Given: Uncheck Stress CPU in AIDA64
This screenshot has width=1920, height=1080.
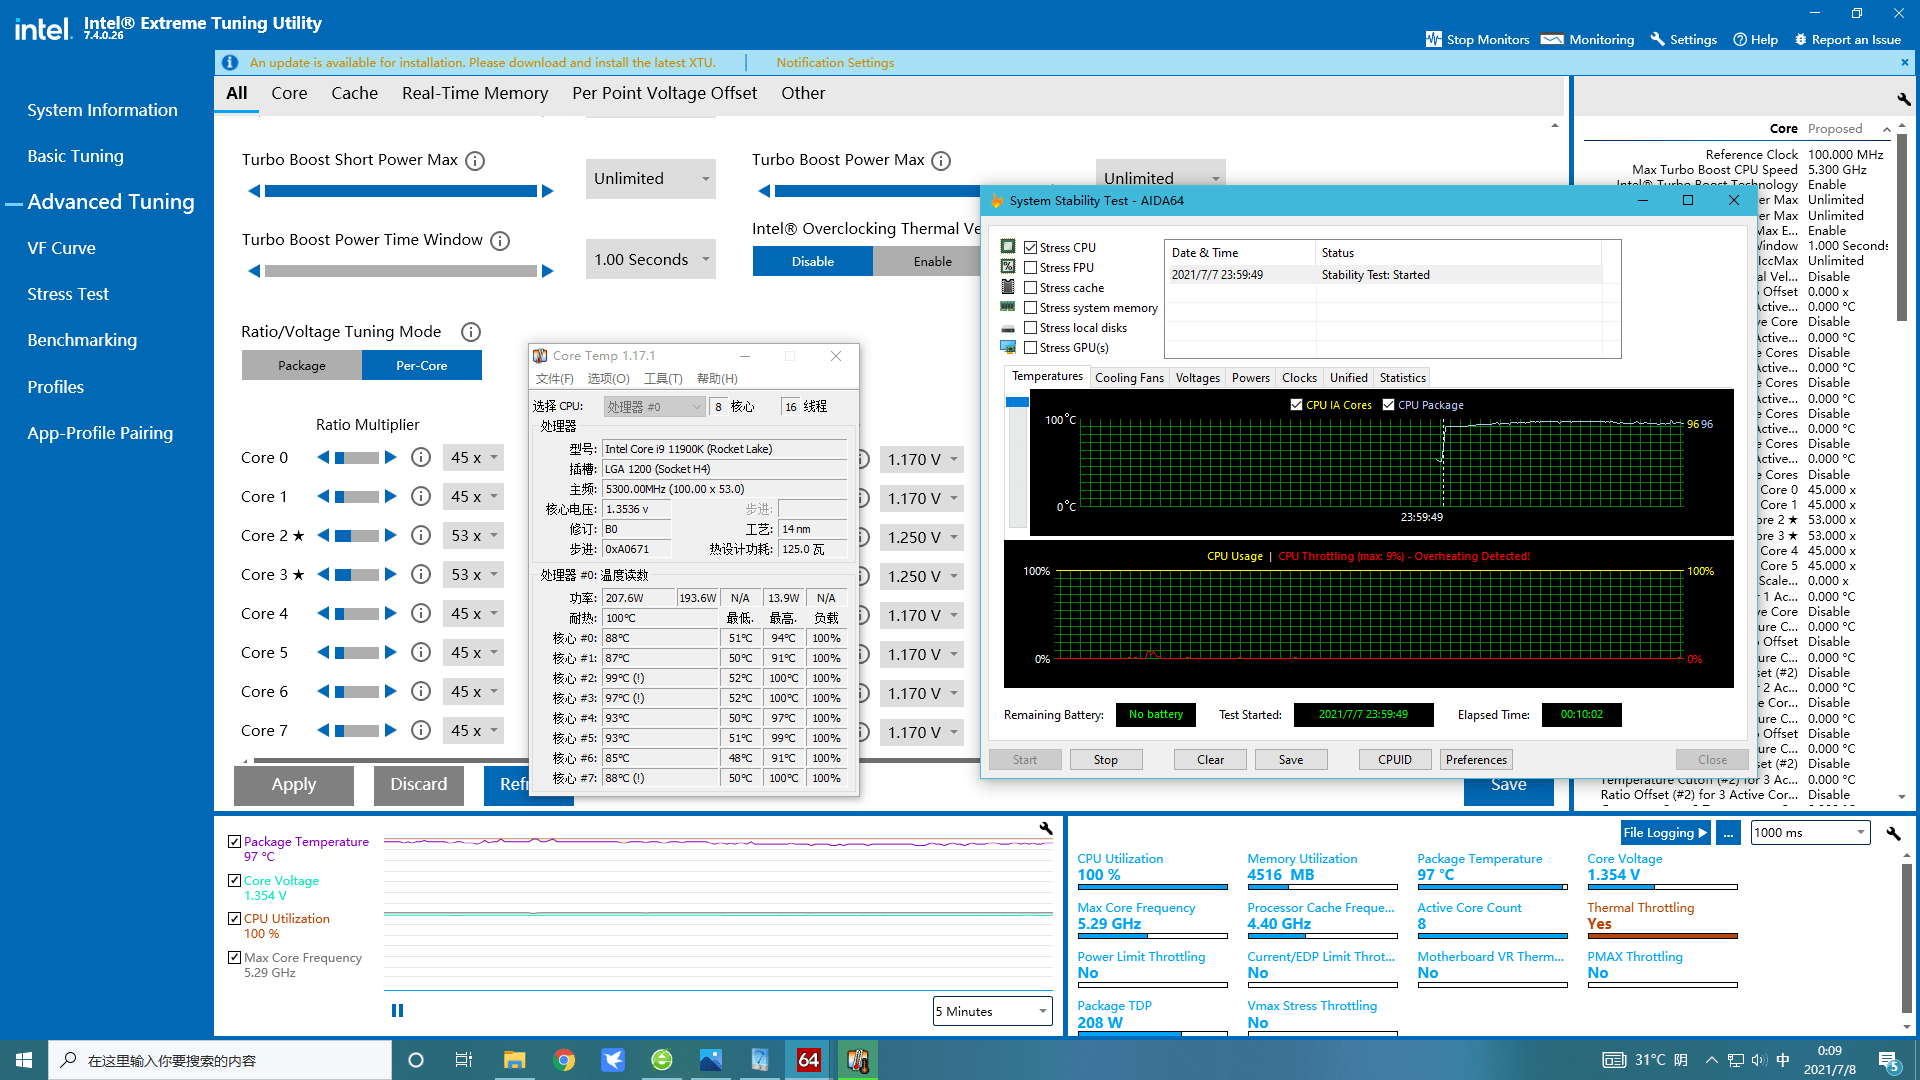Looking at the screenshot, I should (1030, 248).
